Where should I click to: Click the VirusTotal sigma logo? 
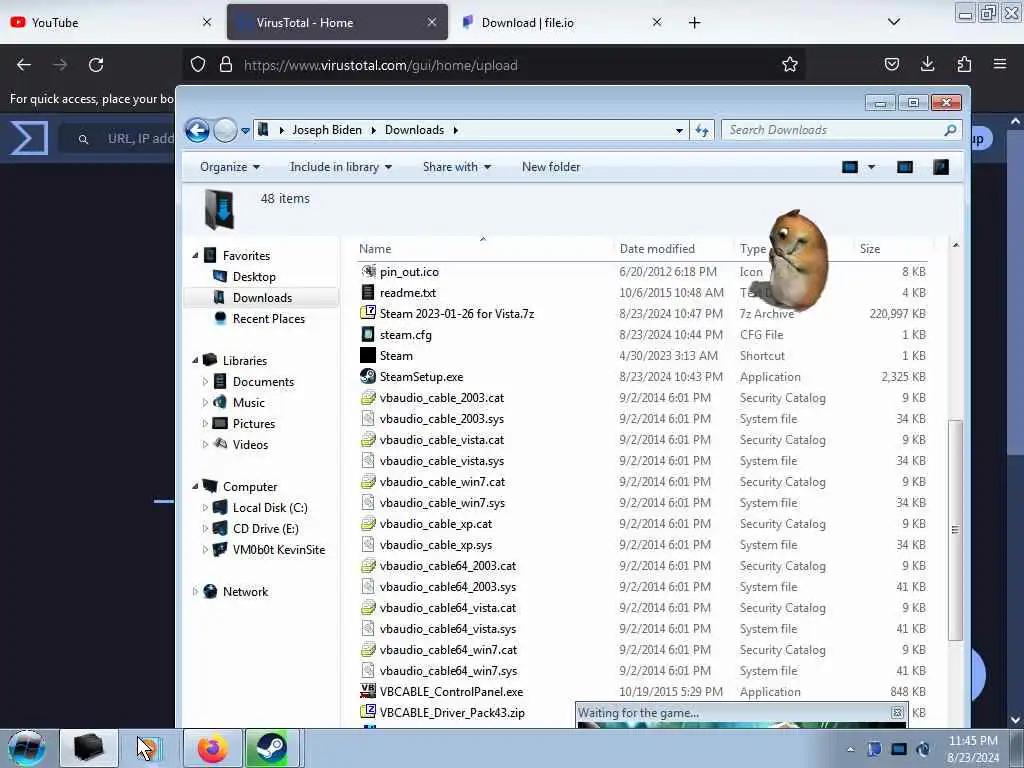[x=29, y=138]
